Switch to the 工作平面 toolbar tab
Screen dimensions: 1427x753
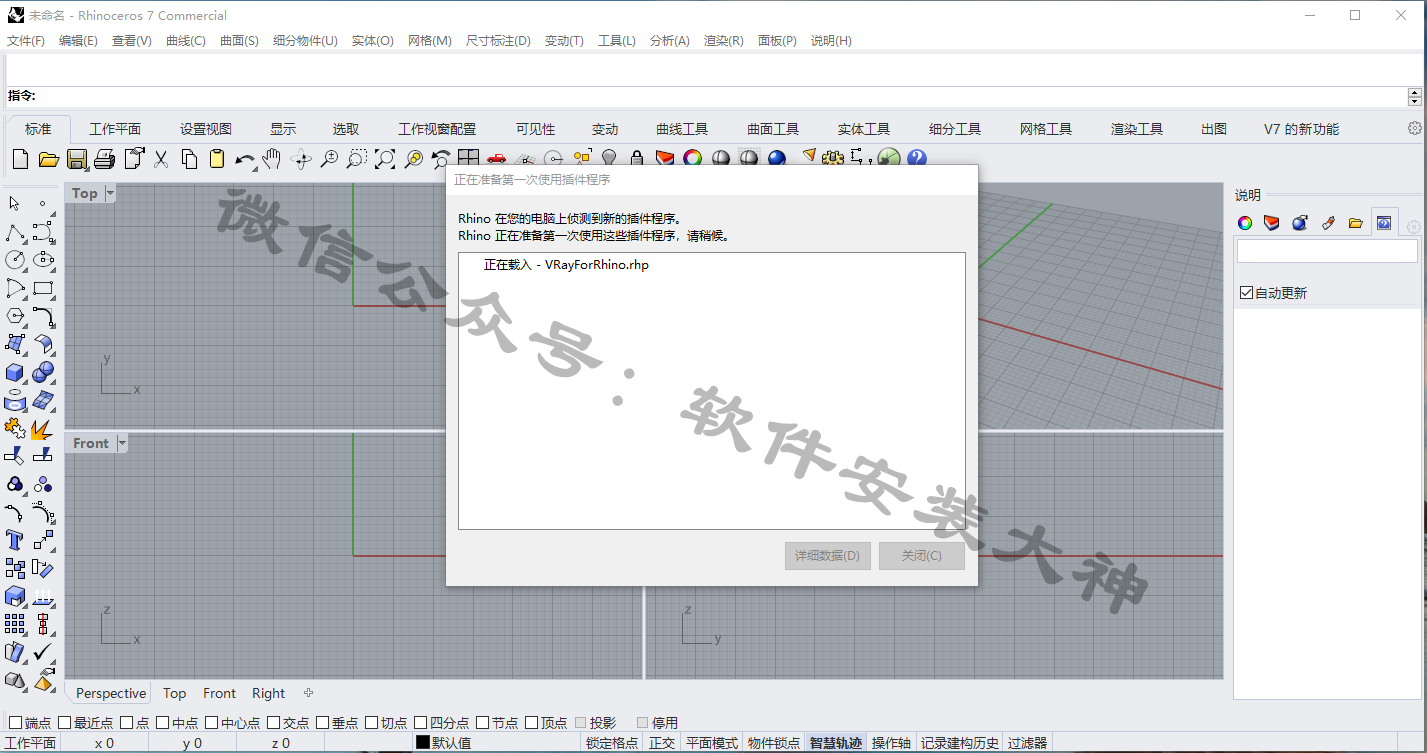pyautogui.click(x=115, y=129)
